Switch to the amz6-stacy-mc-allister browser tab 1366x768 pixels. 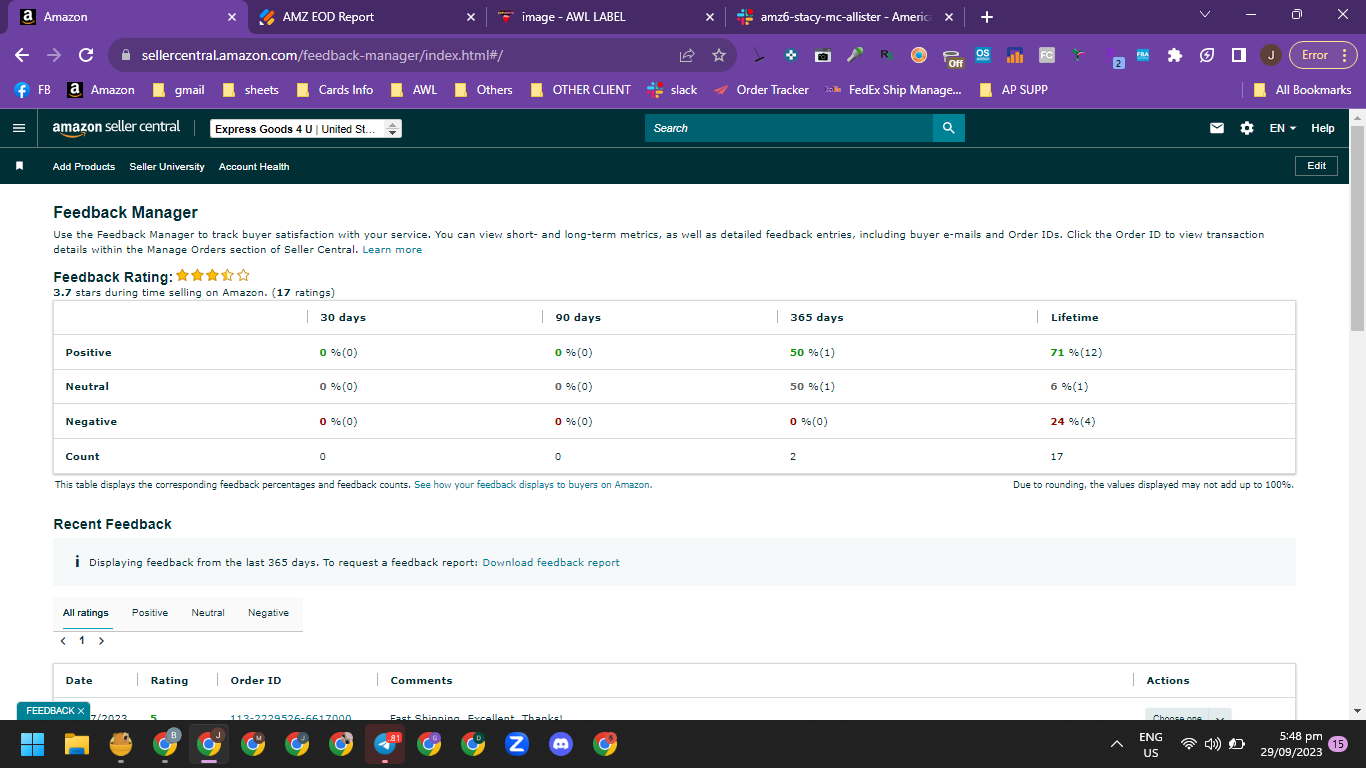point(844,17)
